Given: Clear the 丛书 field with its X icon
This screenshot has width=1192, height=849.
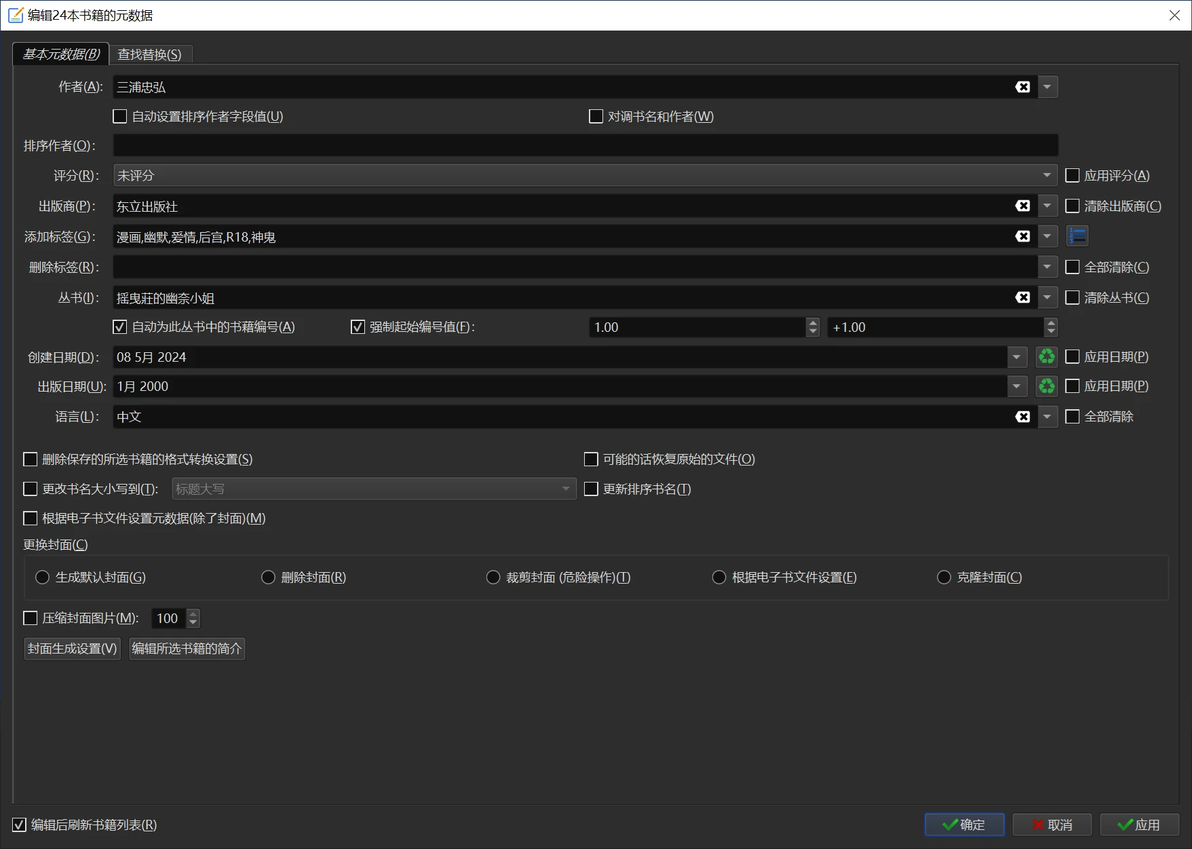Looking at the screenshot, I should 1022,297.
